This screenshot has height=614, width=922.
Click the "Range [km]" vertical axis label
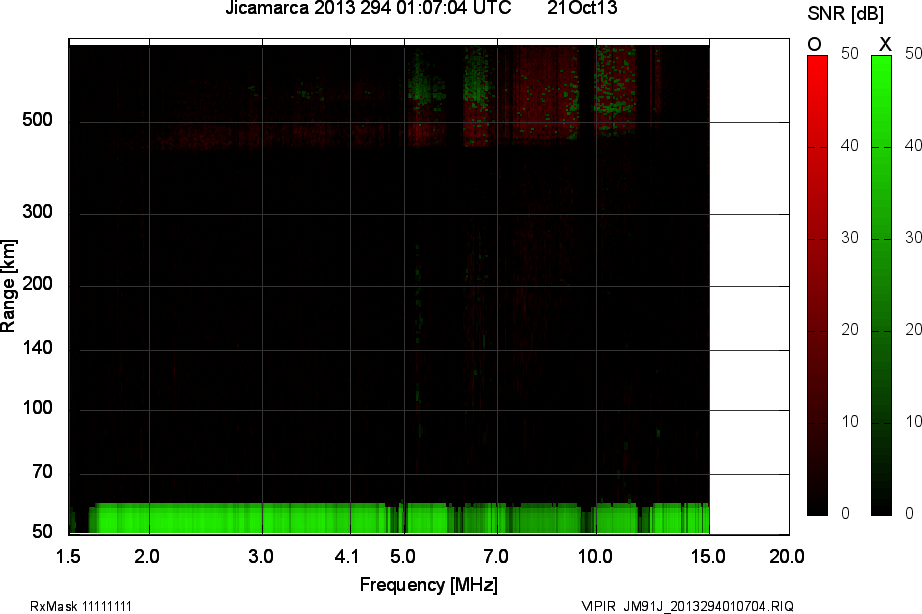[8, 286]
